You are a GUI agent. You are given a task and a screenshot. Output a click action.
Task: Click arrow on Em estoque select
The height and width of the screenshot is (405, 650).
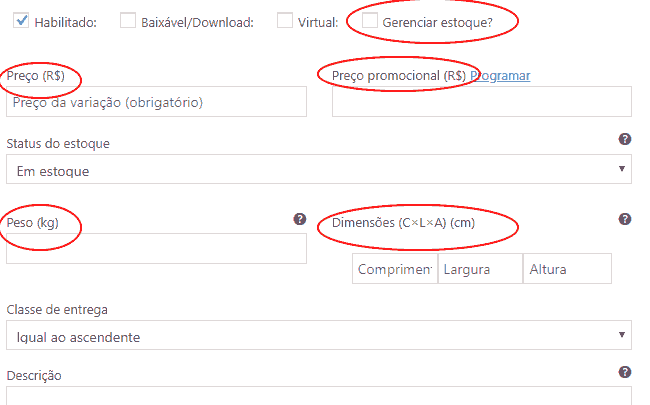click(x=622, y=169)
